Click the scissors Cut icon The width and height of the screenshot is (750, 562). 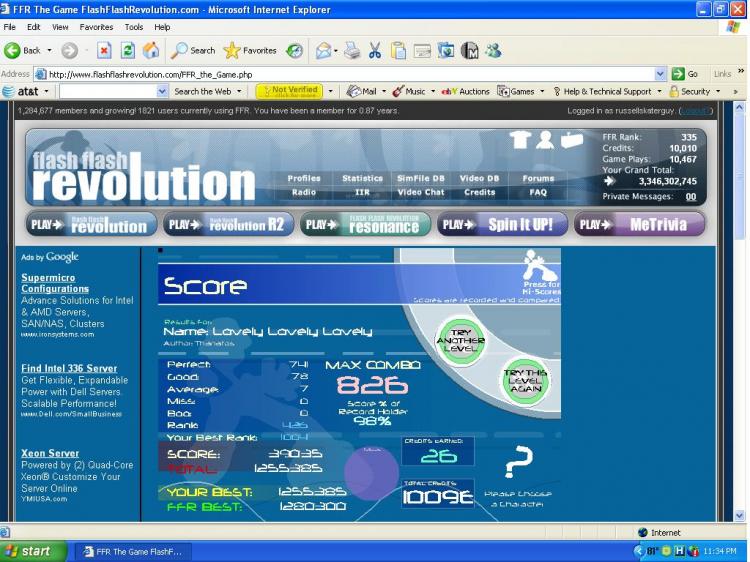[x=375, y=50]
